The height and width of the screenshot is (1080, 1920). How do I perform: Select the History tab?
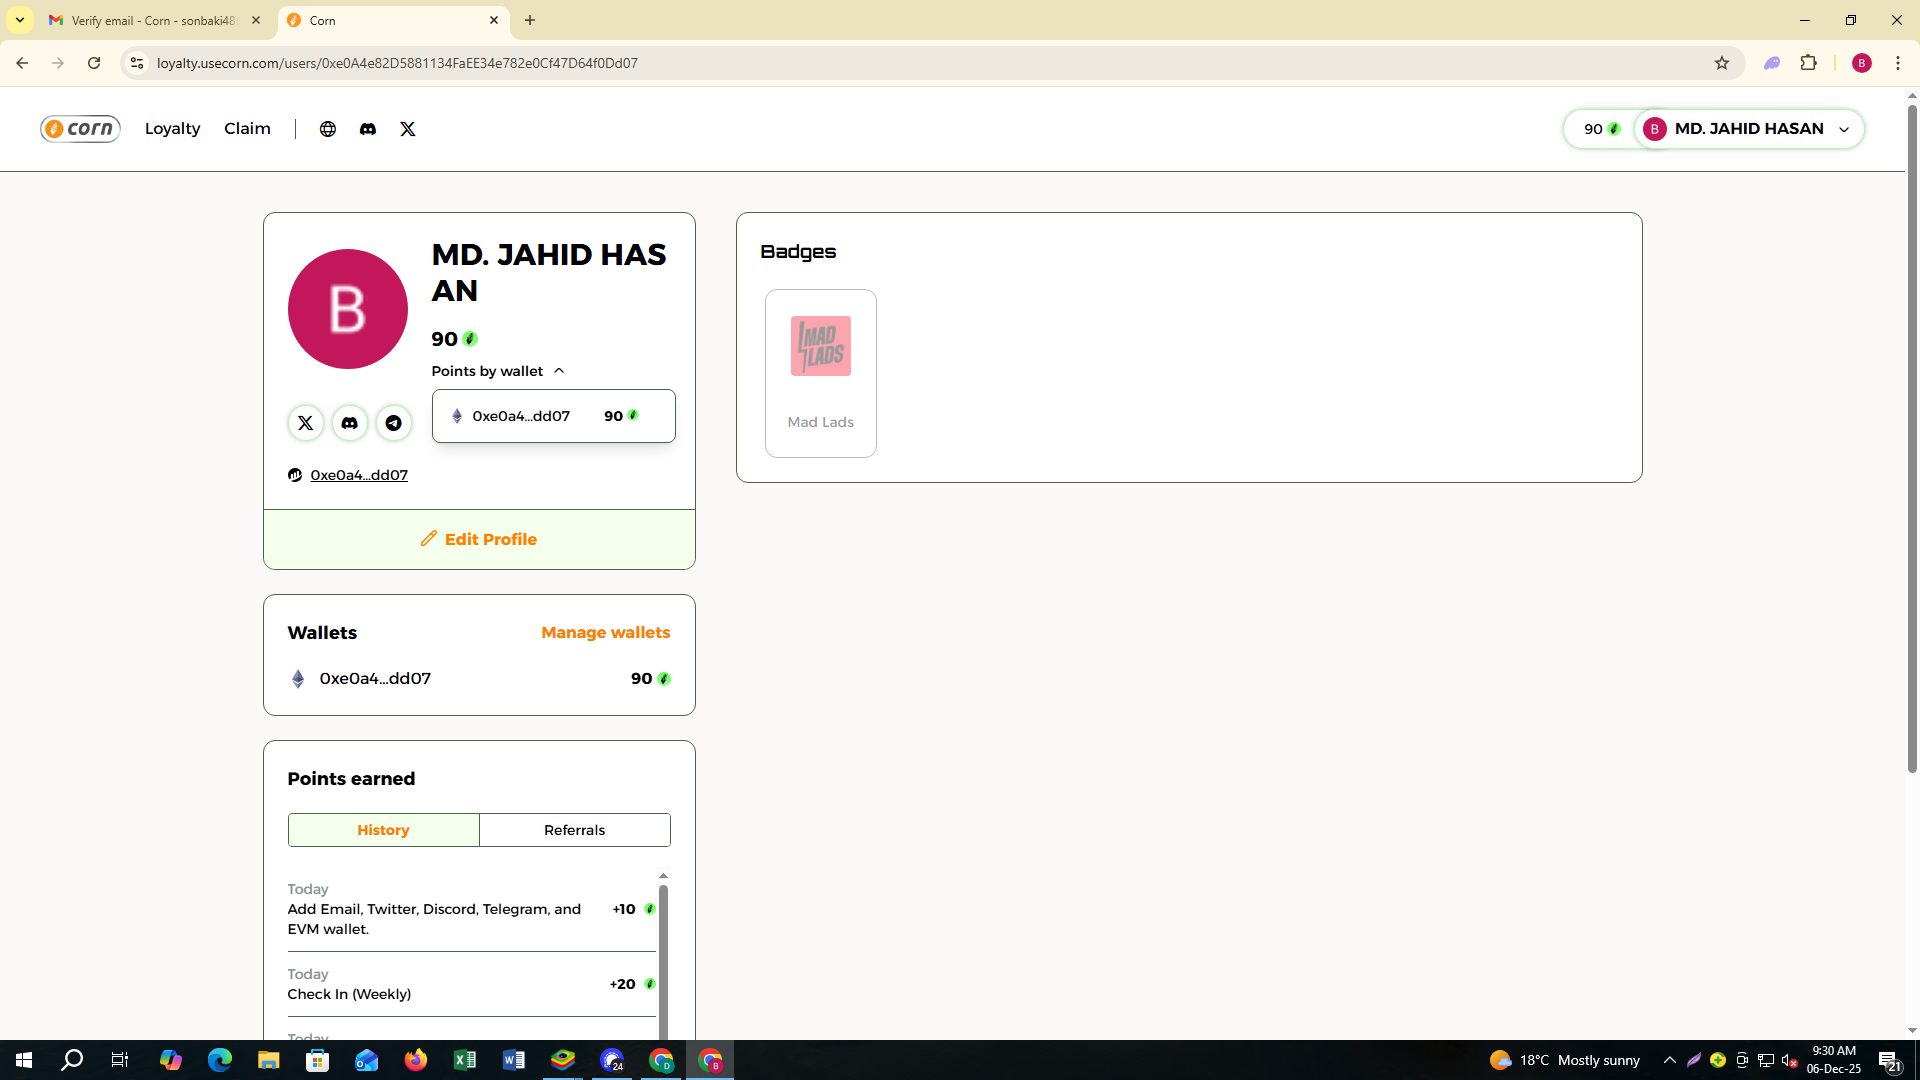tap(383, 830)
